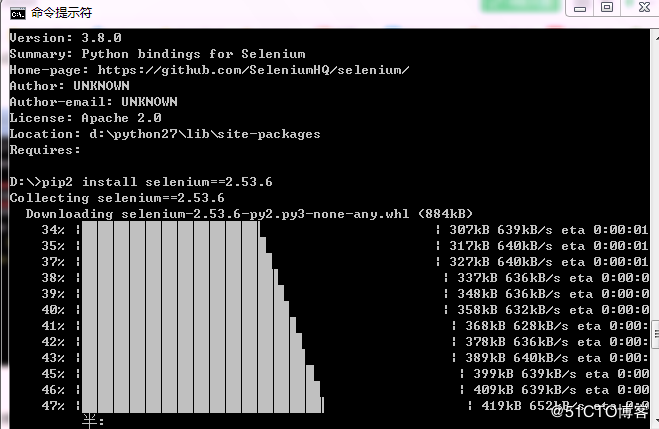Click the 'Author-email: UNKNOWN' line
This screenshot has height=429, width=659.
point(94,102)
